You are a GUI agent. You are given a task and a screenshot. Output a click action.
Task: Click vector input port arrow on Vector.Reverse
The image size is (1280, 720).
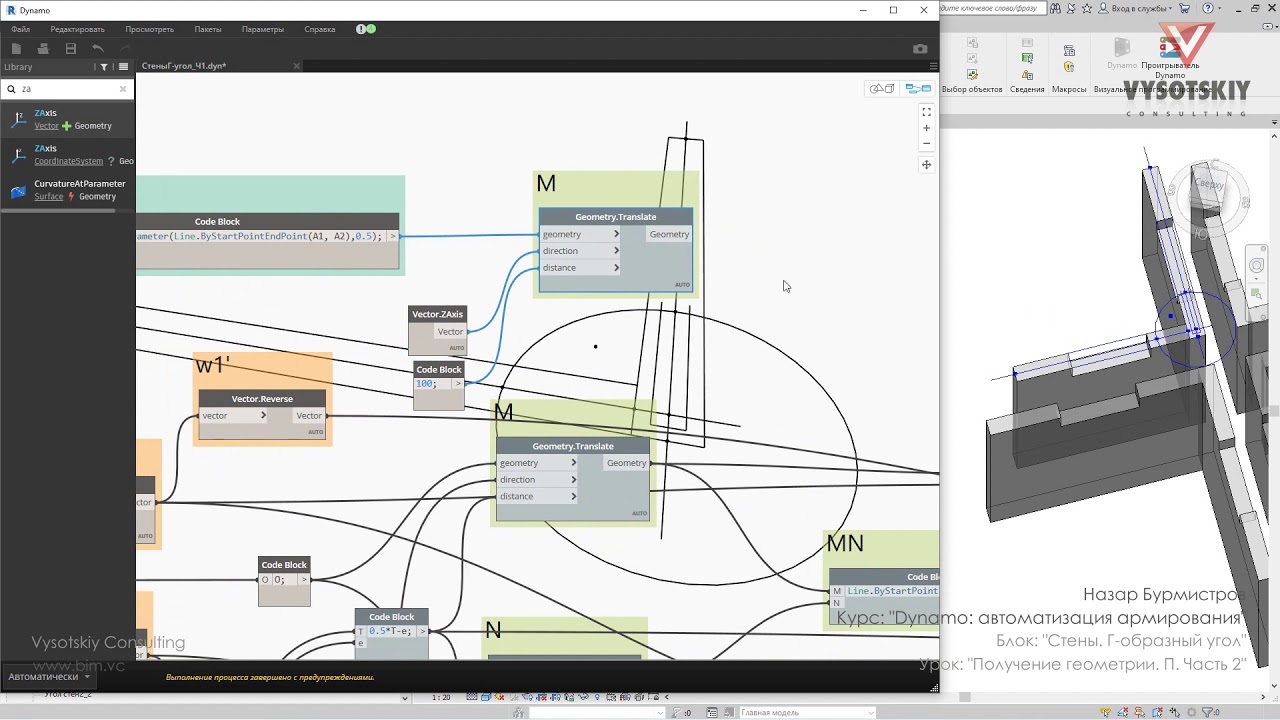(263, 416)
